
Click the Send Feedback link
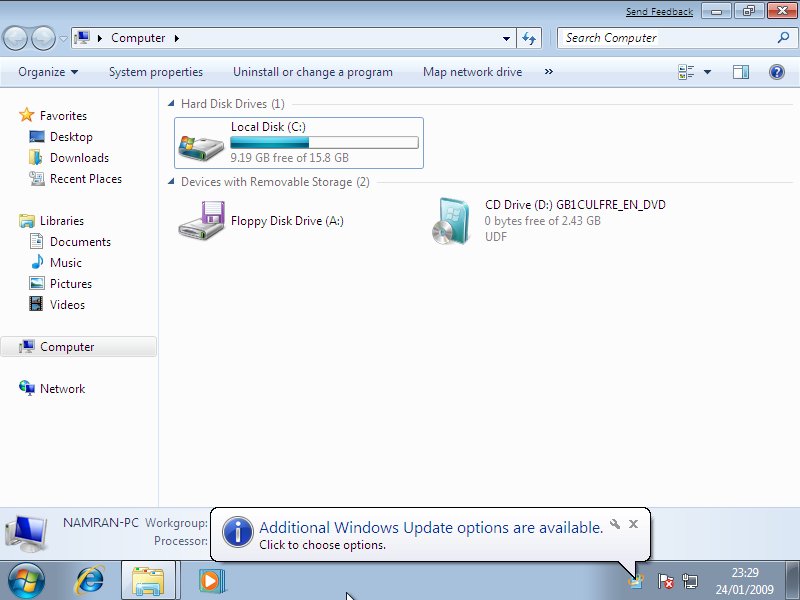click(x=659, y=12)
